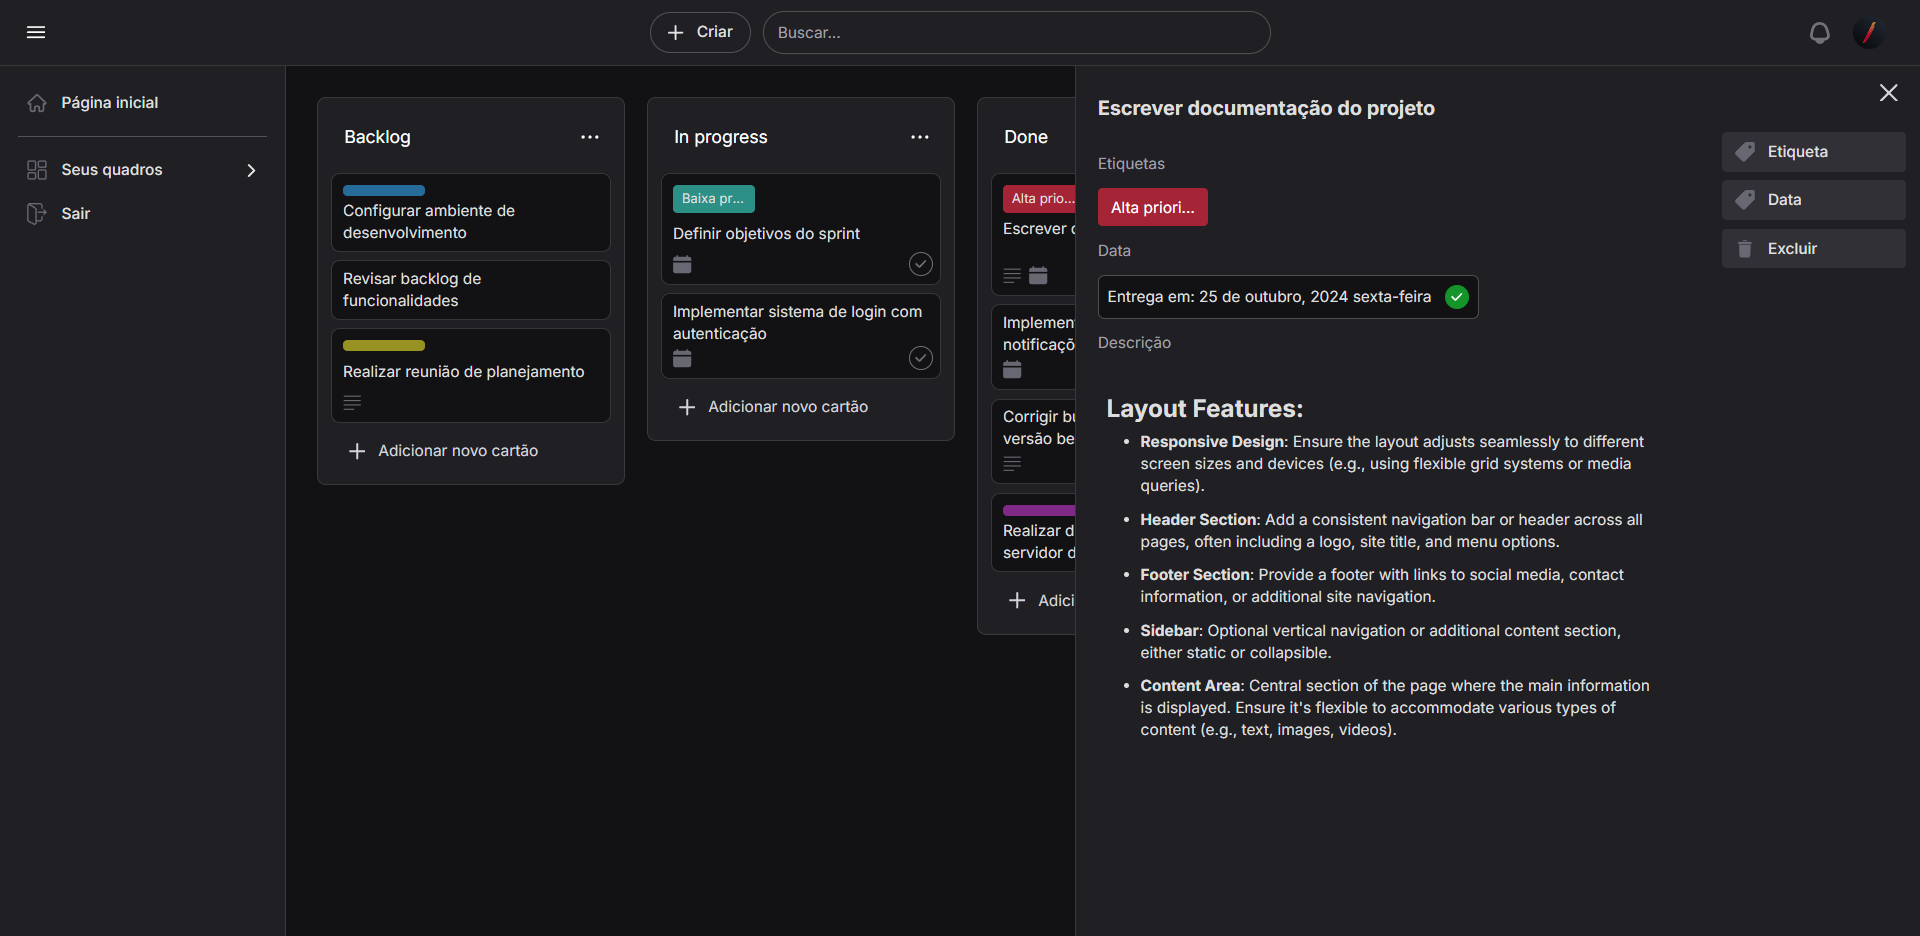This screenshot has width=1920, height=936.
Task: Focus the Buscar search field
Action: coord(1017,33)
